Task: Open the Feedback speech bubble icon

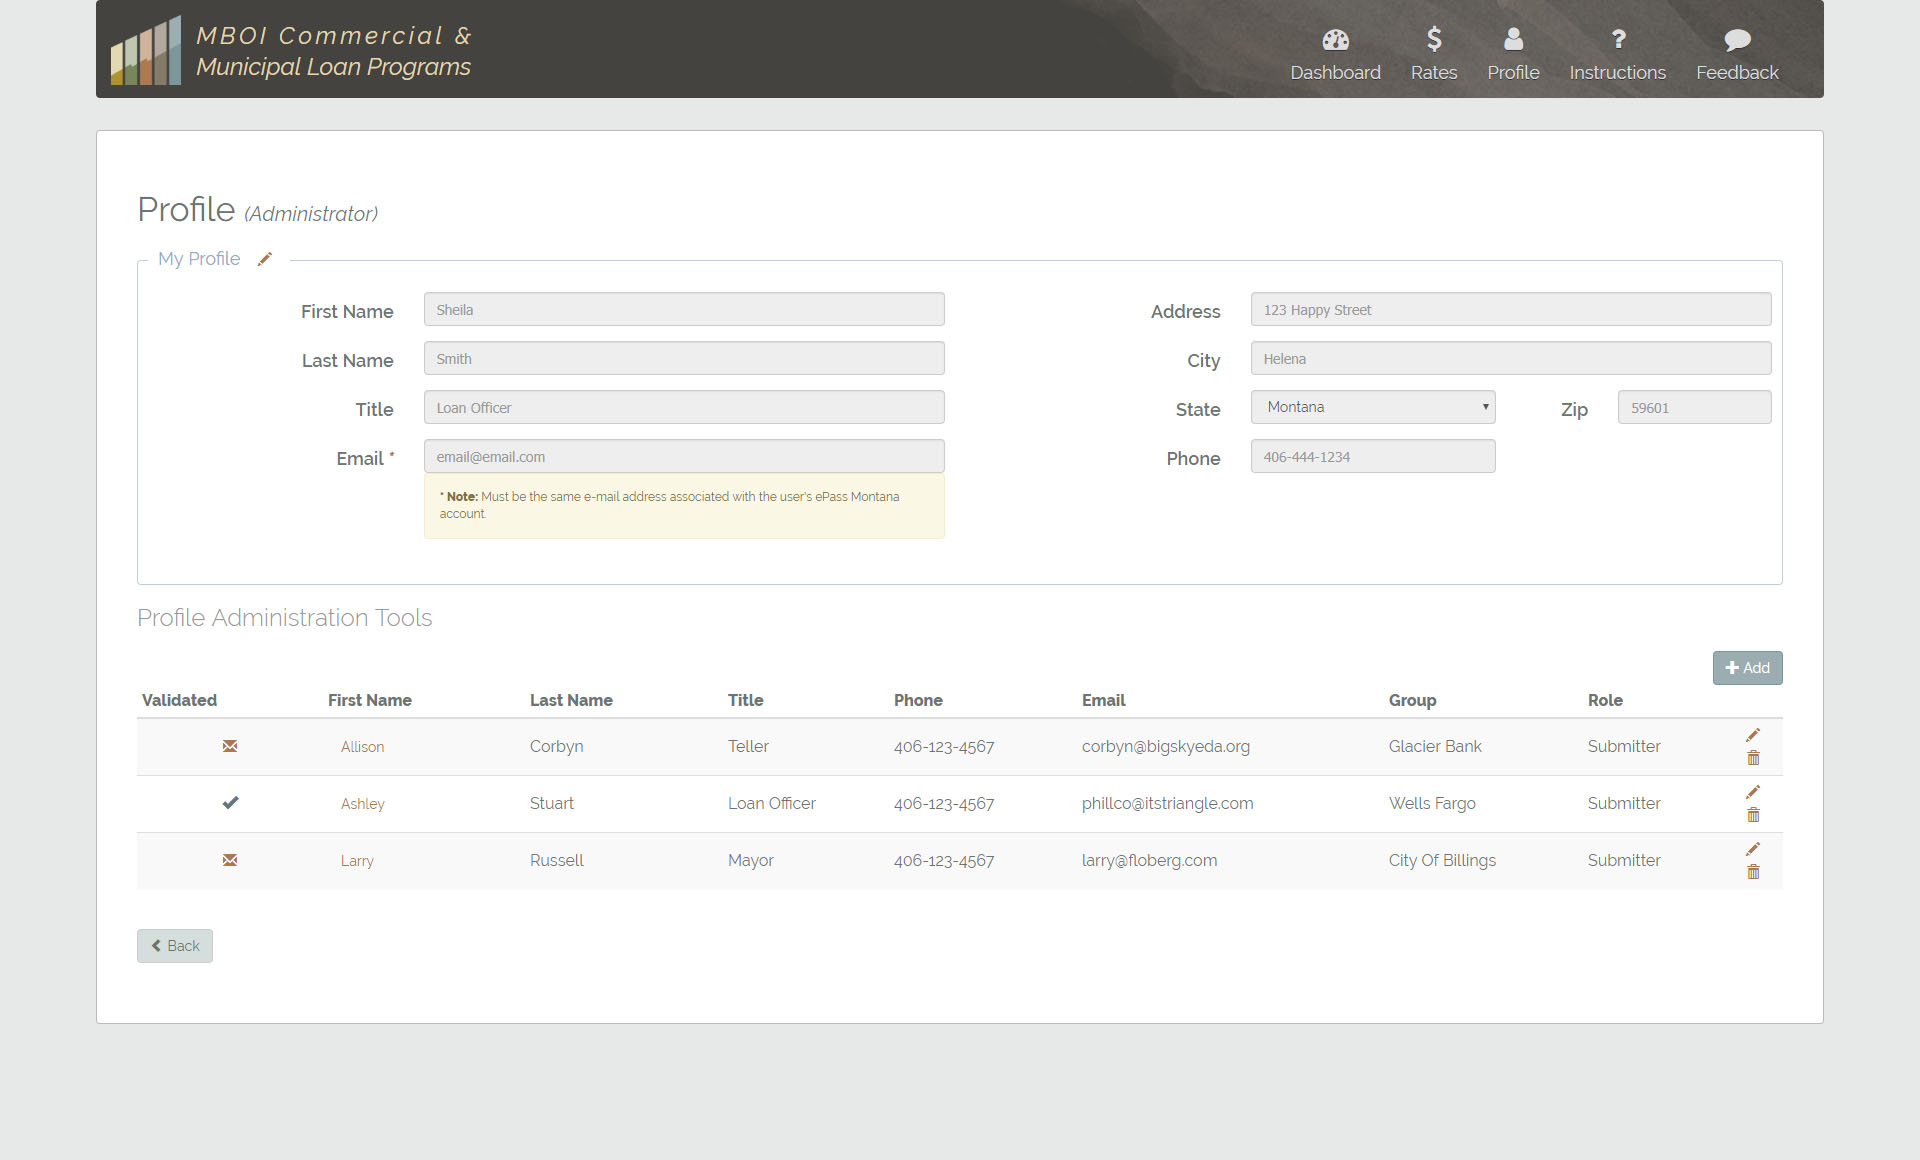Action: pyautogui.click(x=1737, y=40)
